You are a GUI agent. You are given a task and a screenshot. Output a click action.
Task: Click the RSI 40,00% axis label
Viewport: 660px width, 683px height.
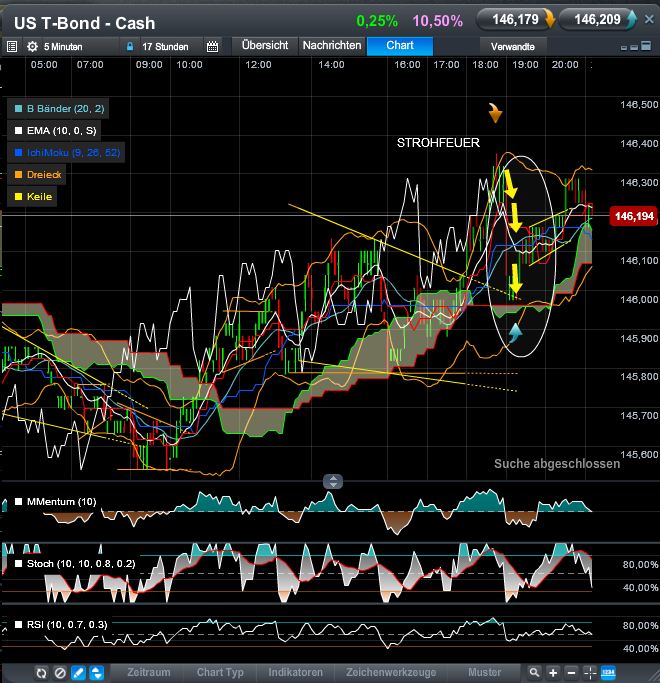(x=640, y=649)
